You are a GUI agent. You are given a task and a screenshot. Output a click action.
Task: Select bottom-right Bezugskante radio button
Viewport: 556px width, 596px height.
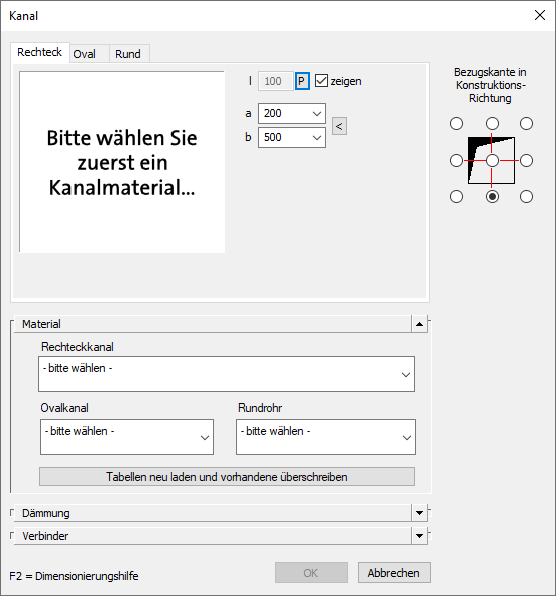point(526,197)
